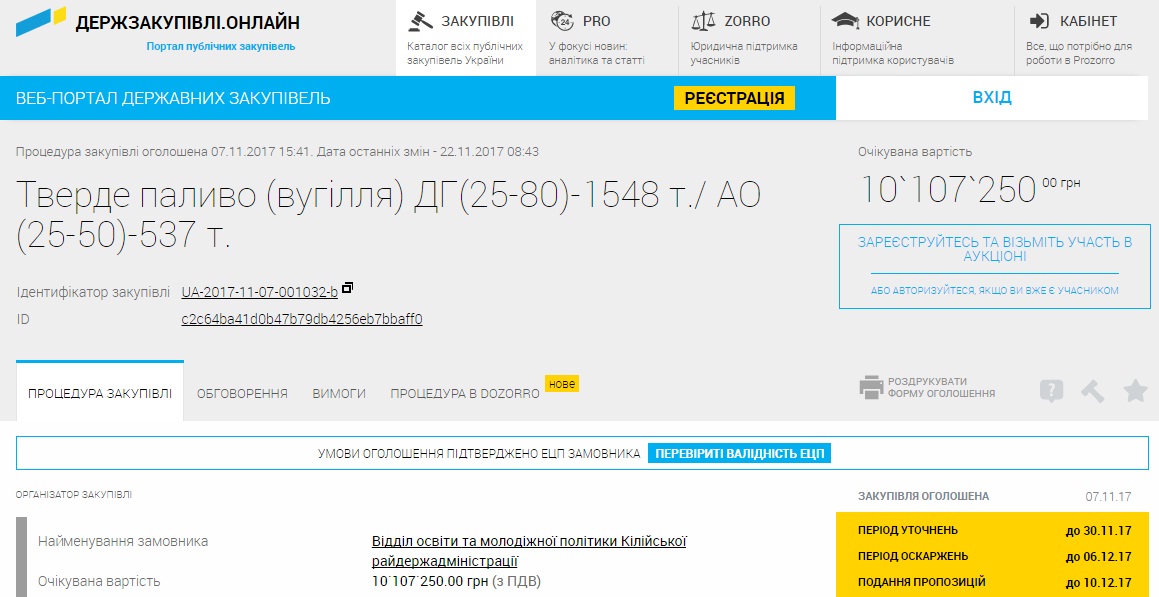The width and height of the screenshot is (1159, 597).
Task: Click the КОРИСНЕ graduation cap icon
Action: click(x=846, y=21)
